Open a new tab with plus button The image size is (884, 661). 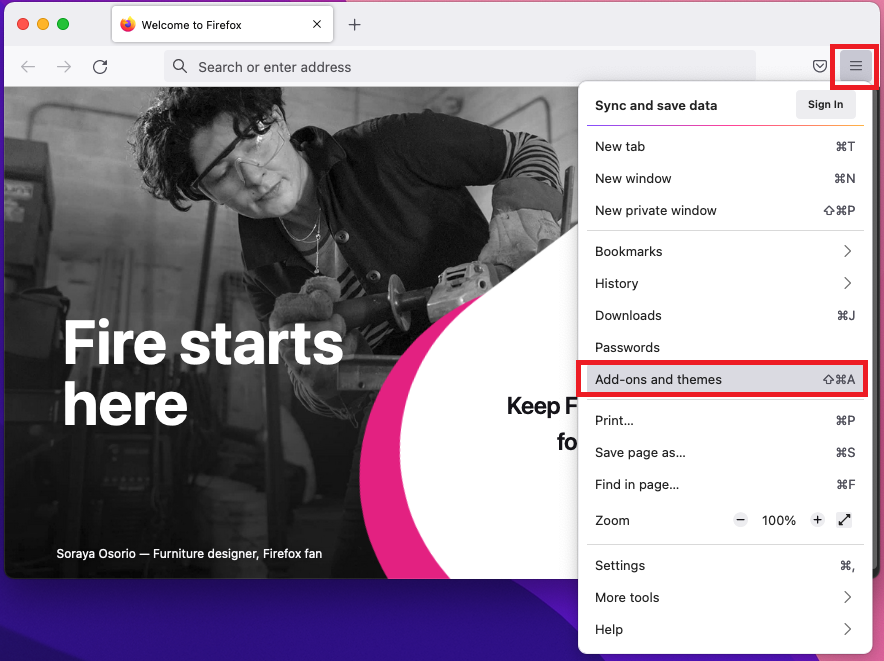pyautogui.click(x=354, y=25)
